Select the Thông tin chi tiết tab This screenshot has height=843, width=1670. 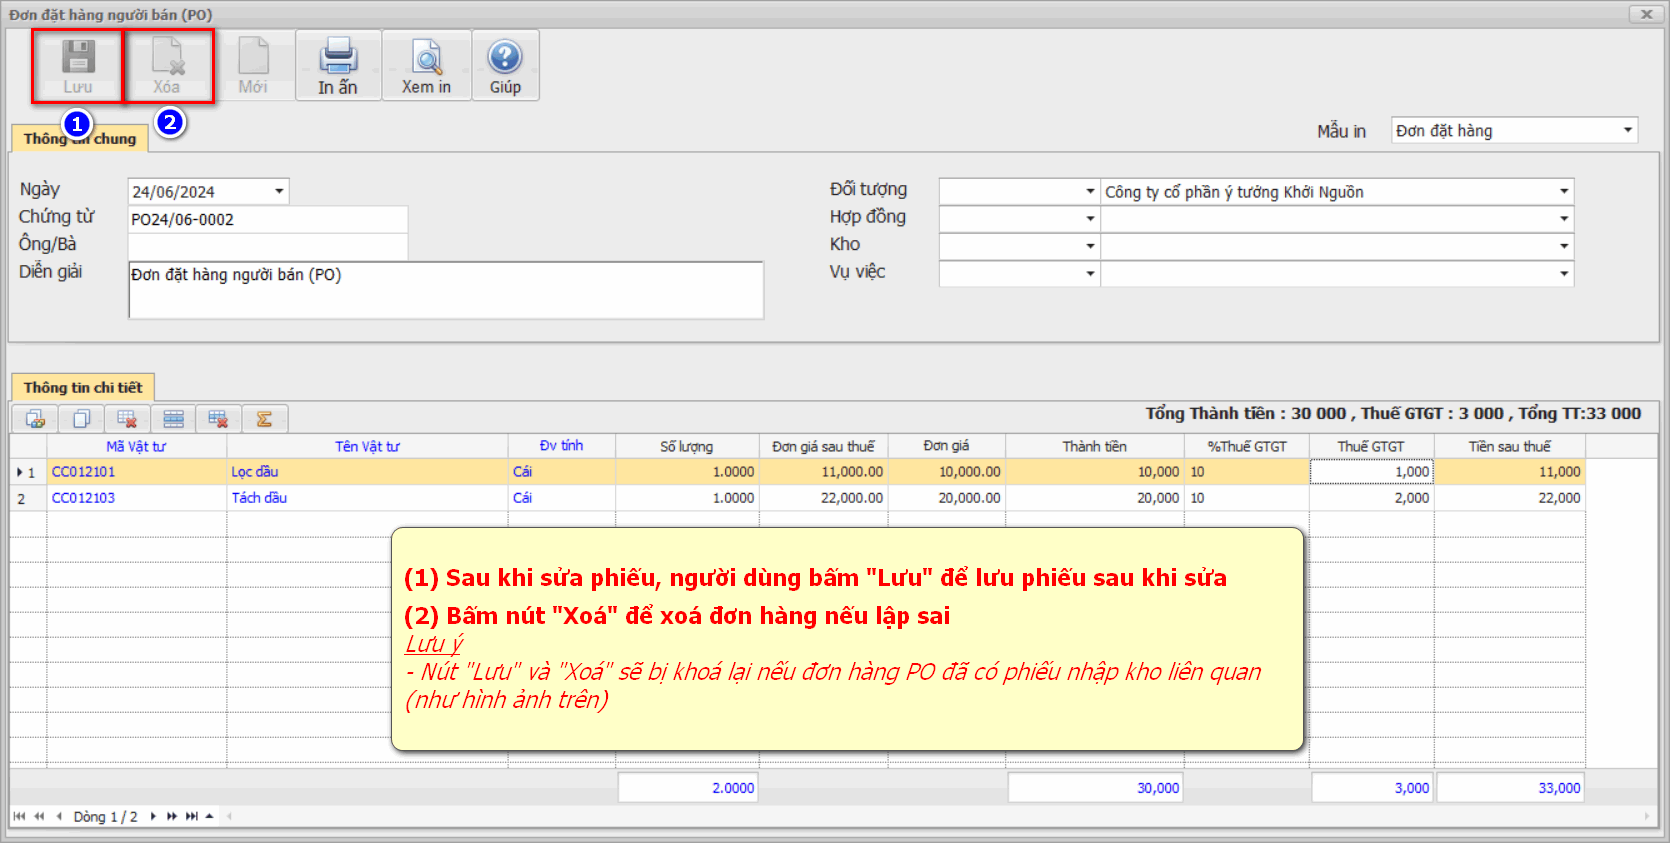83,387
